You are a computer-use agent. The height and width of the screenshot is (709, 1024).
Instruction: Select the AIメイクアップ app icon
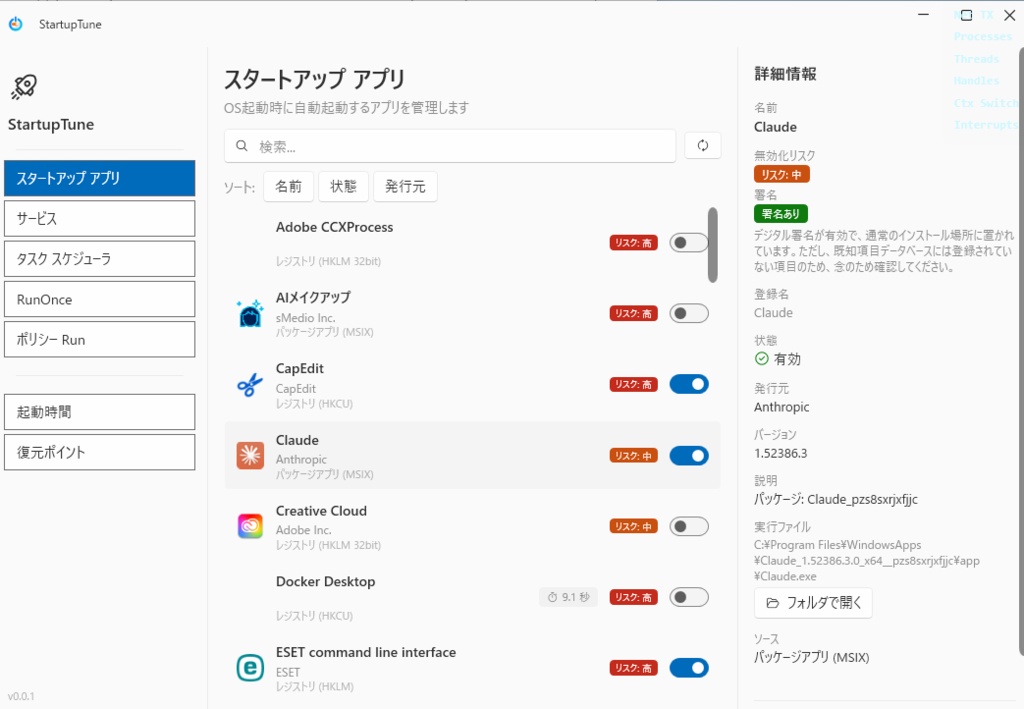click(250, 313)
